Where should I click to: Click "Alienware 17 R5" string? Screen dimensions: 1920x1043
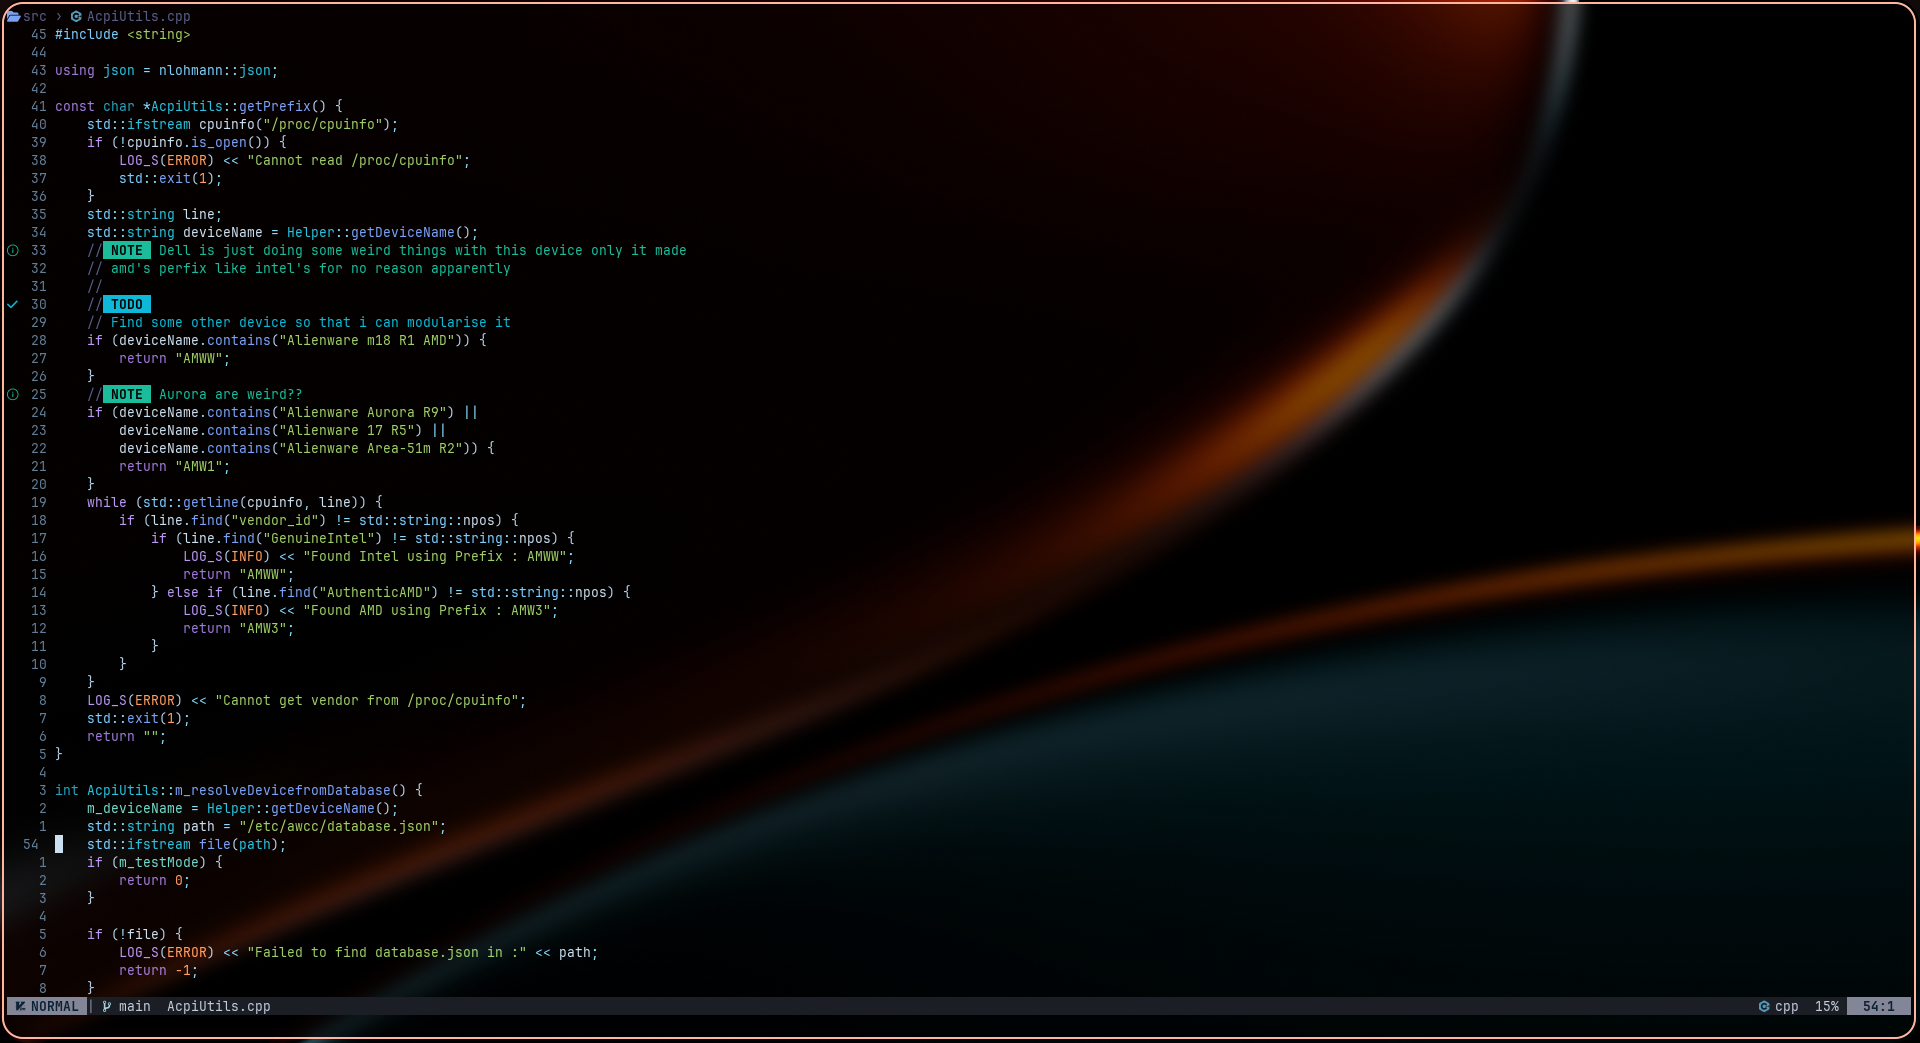pos(347,431)
